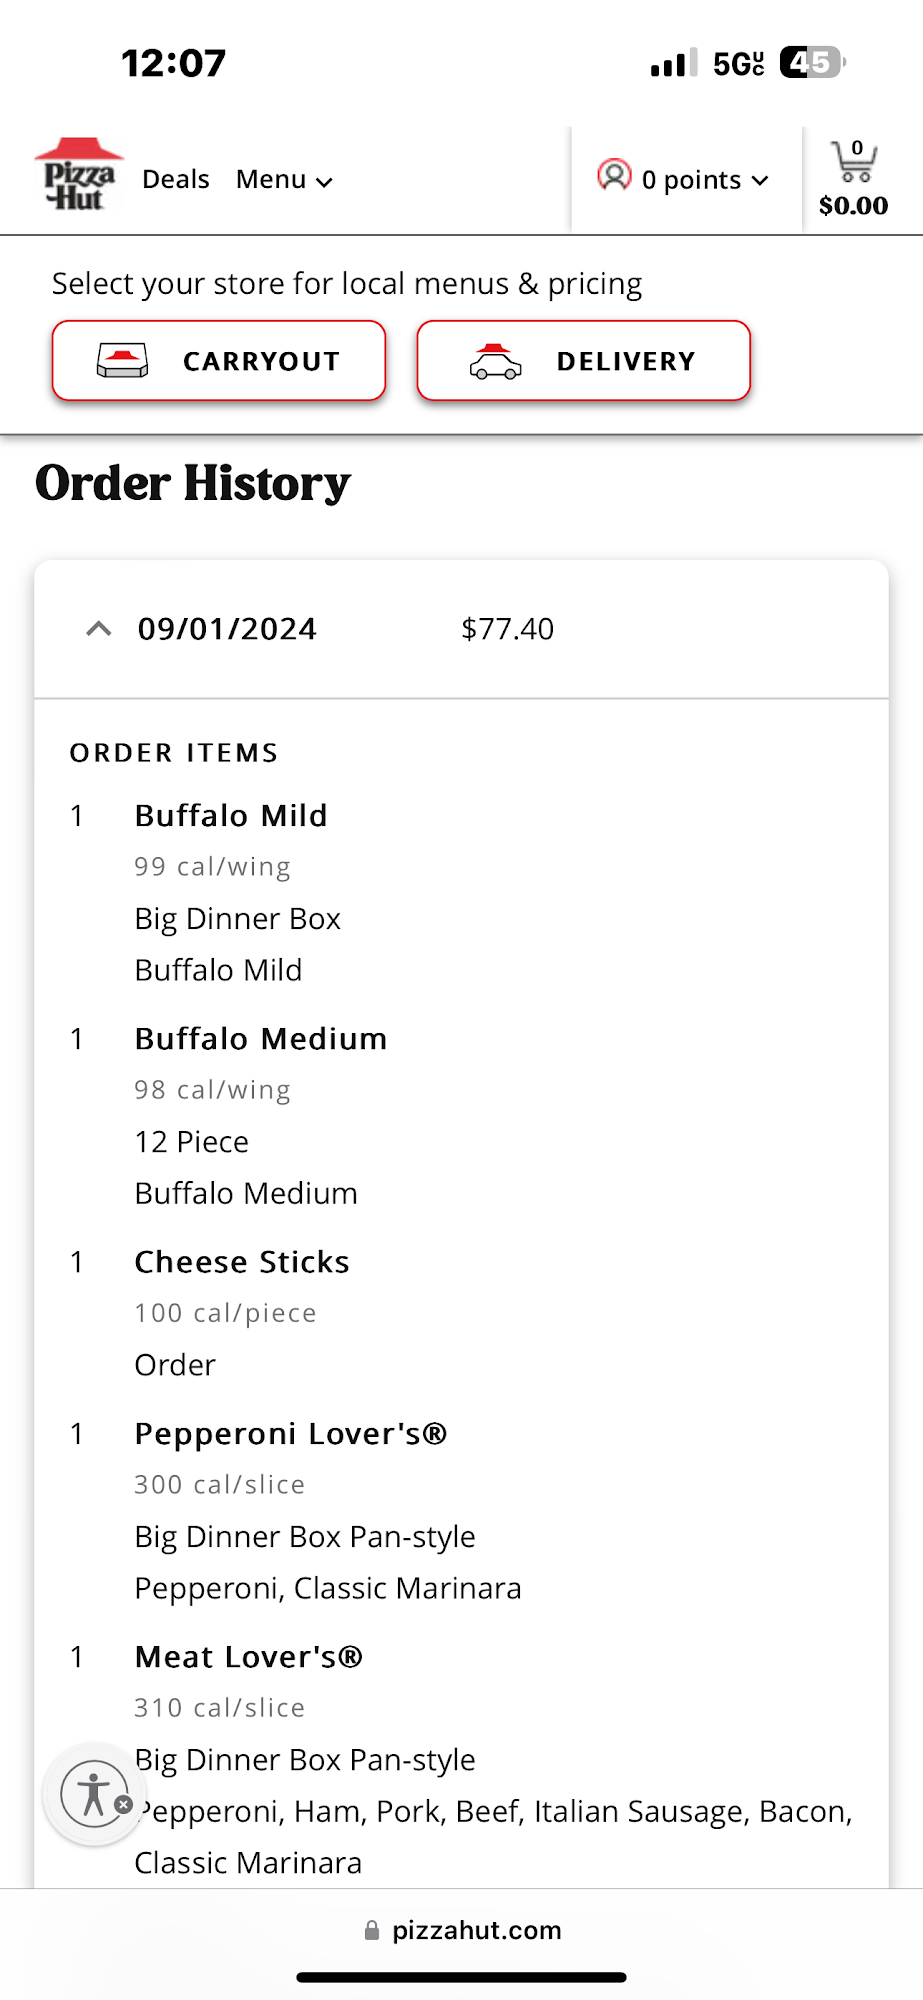Tap the pizzahut.com address bar
The height and width of the screenshot is (2000, 923).
pyautogui.click(x=476, y=1930)
